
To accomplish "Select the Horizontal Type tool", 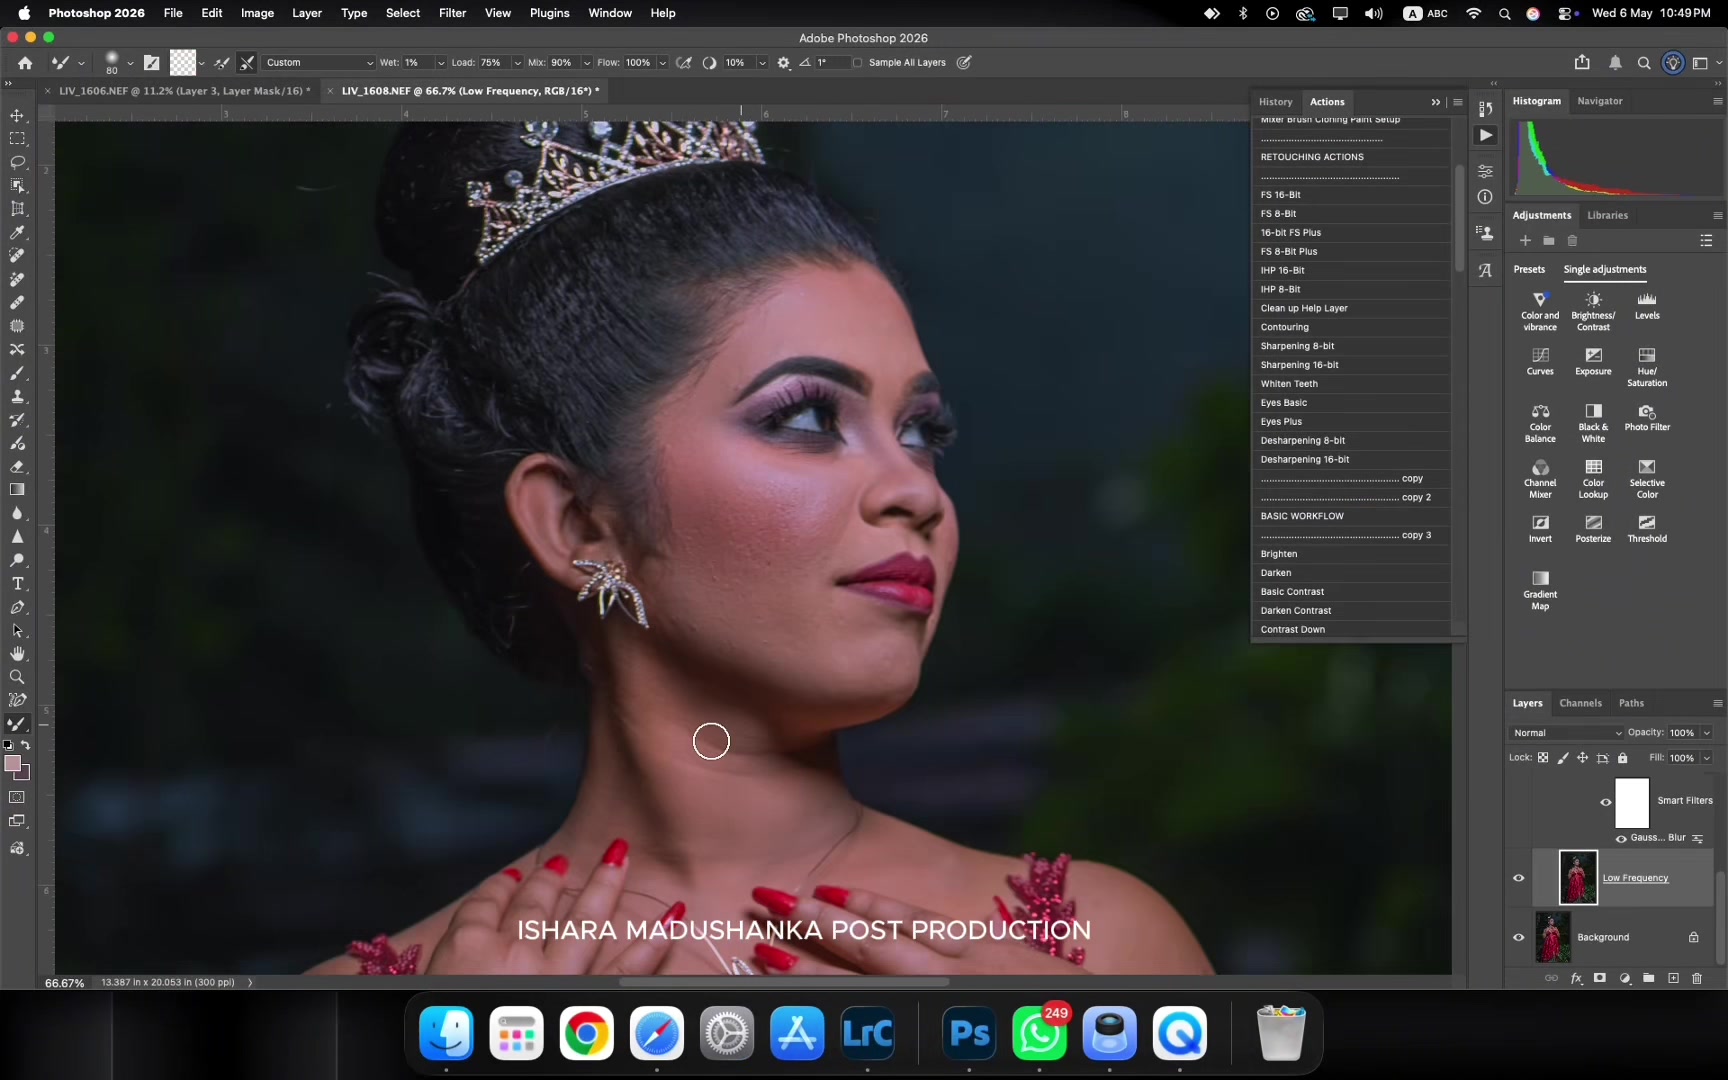I will (x=17, y=583).
